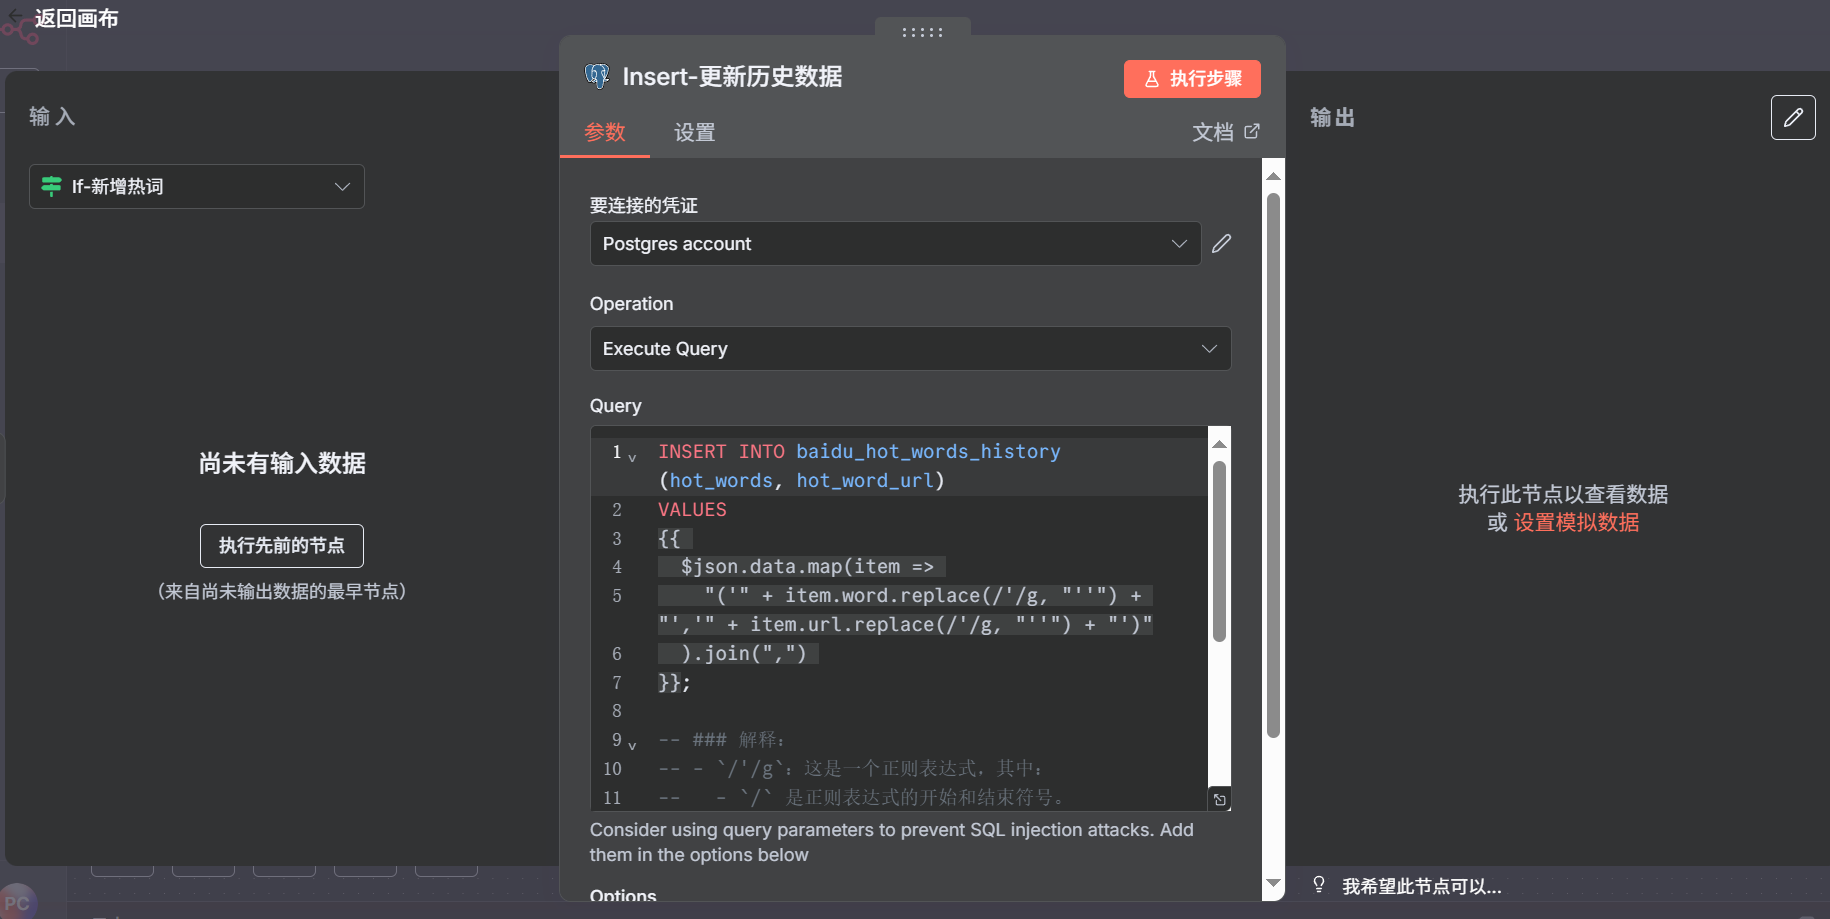Expand the Execute Query operation dropdown

(x=910, y=349)
